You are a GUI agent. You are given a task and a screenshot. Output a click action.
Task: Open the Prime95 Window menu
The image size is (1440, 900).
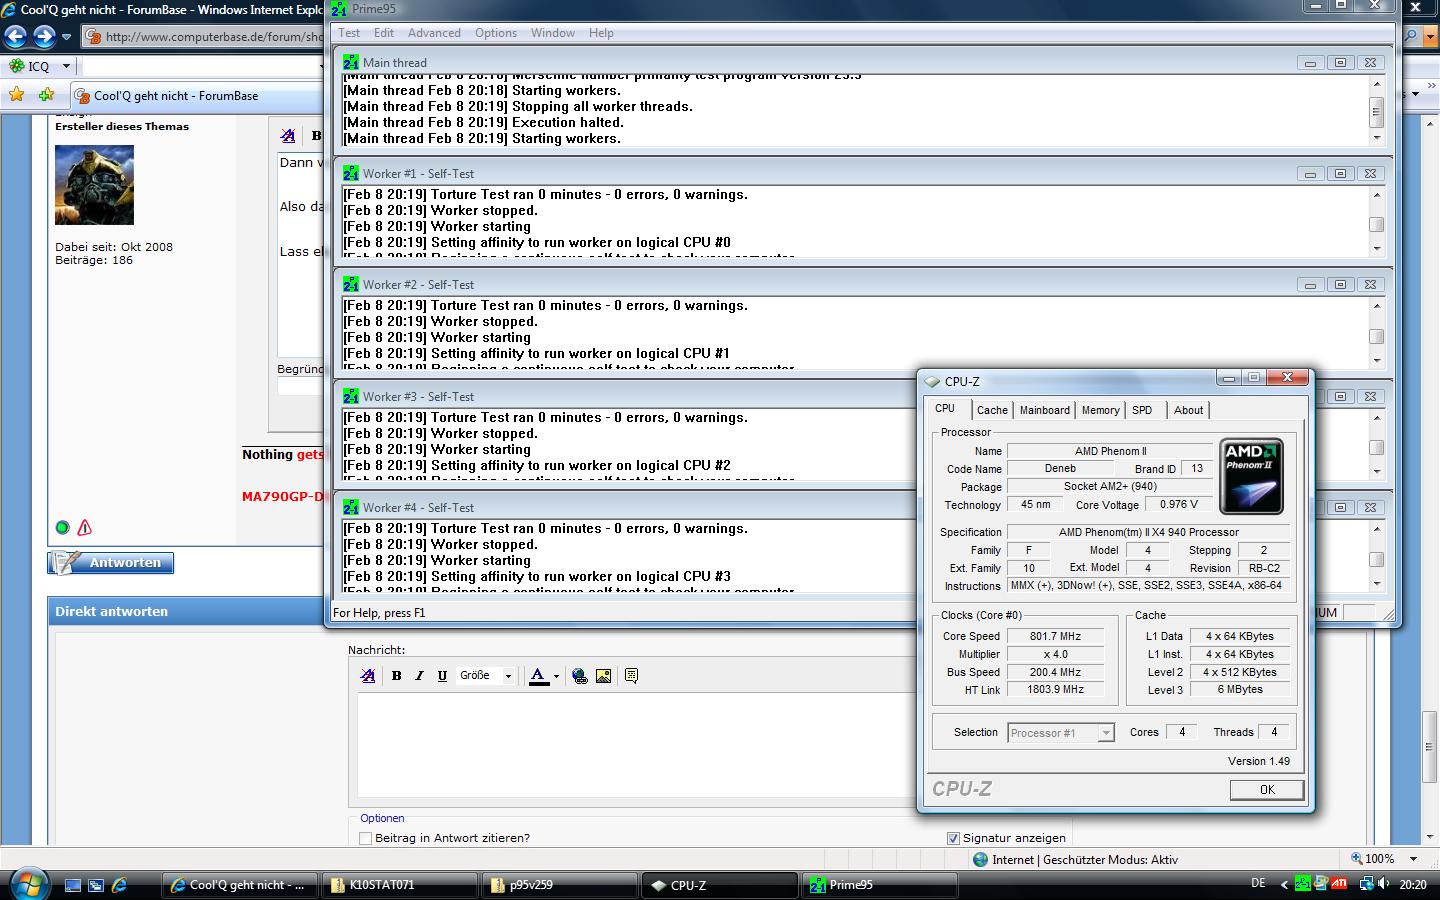[553, 33]
